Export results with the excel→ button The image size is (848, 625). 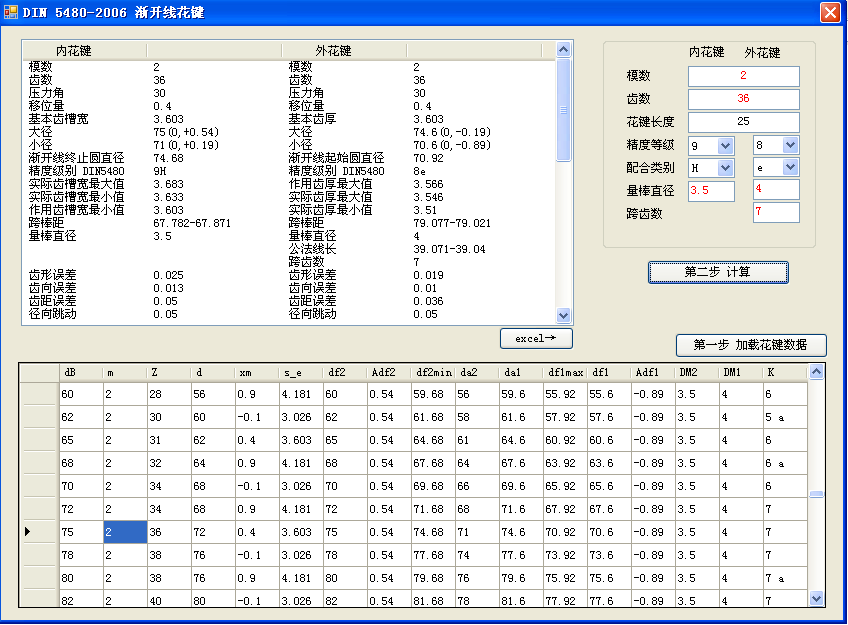pos(536,338)
